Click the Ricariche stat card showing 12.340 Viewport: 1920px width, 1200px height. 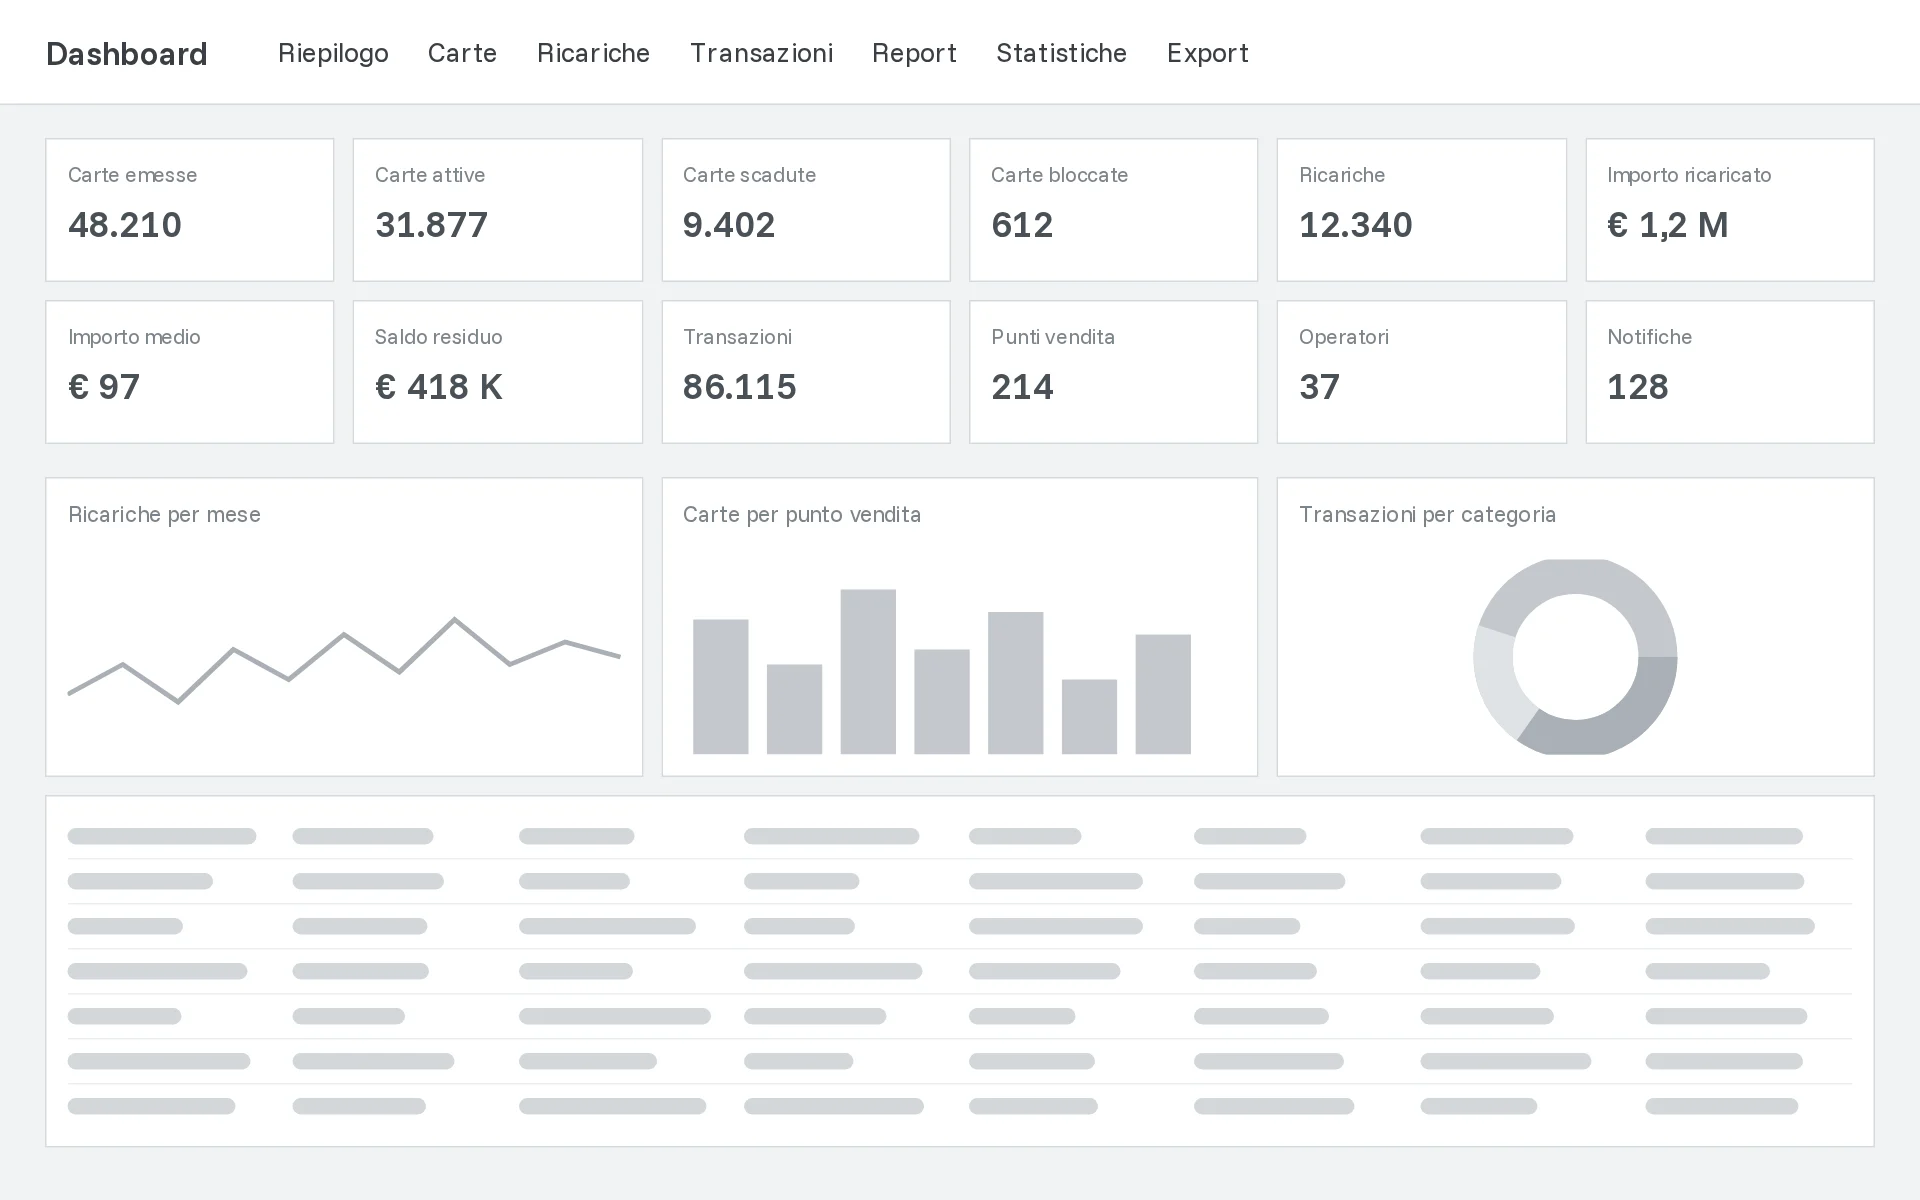pos(1421,210)
